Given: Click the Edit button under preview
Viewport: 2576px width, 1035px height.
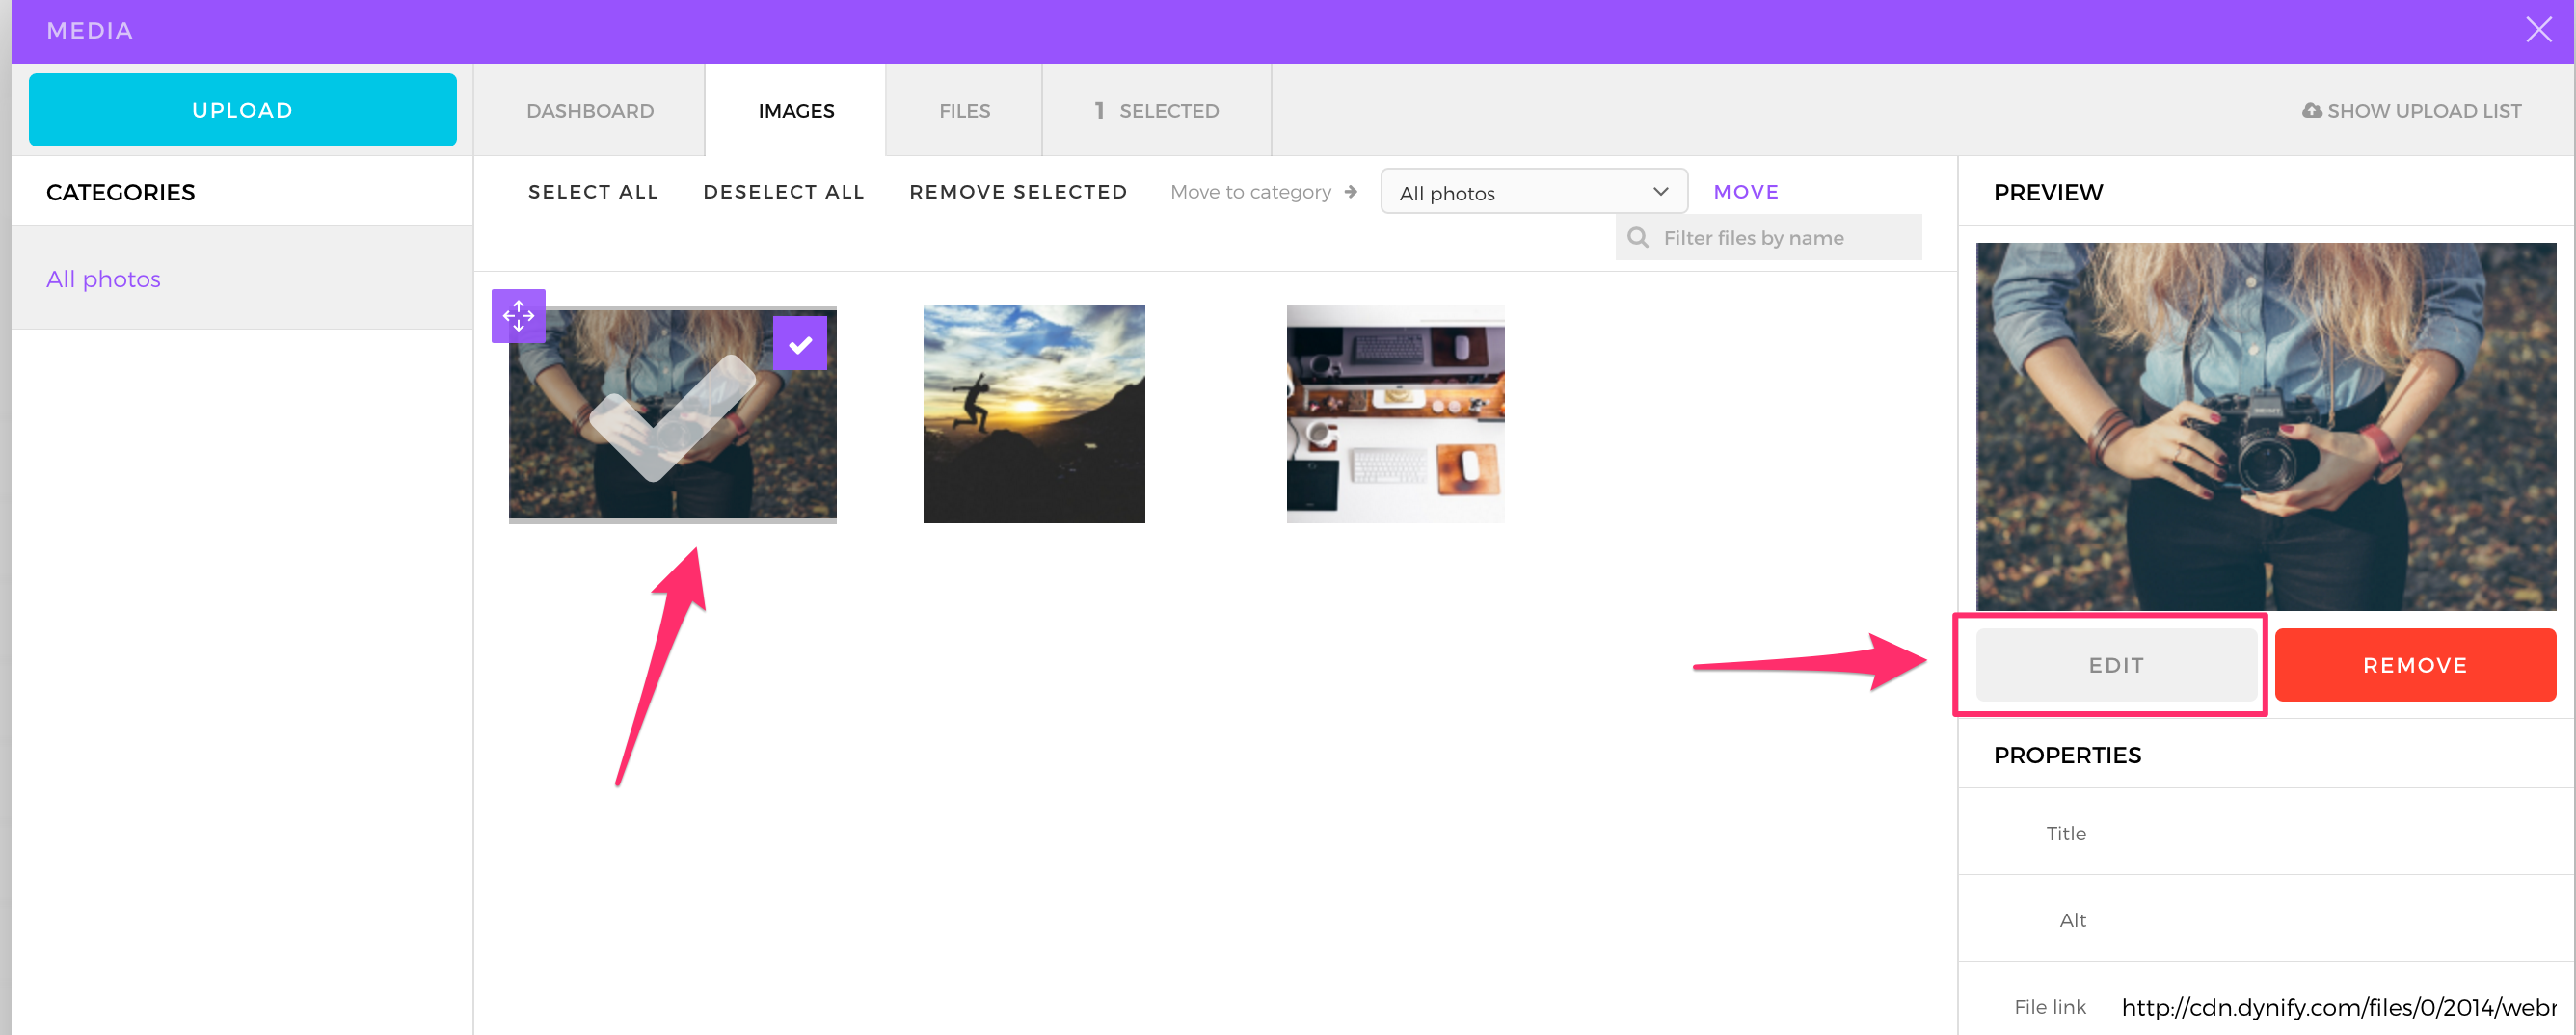Looking at the screenshot, I should coord(2116,665).
